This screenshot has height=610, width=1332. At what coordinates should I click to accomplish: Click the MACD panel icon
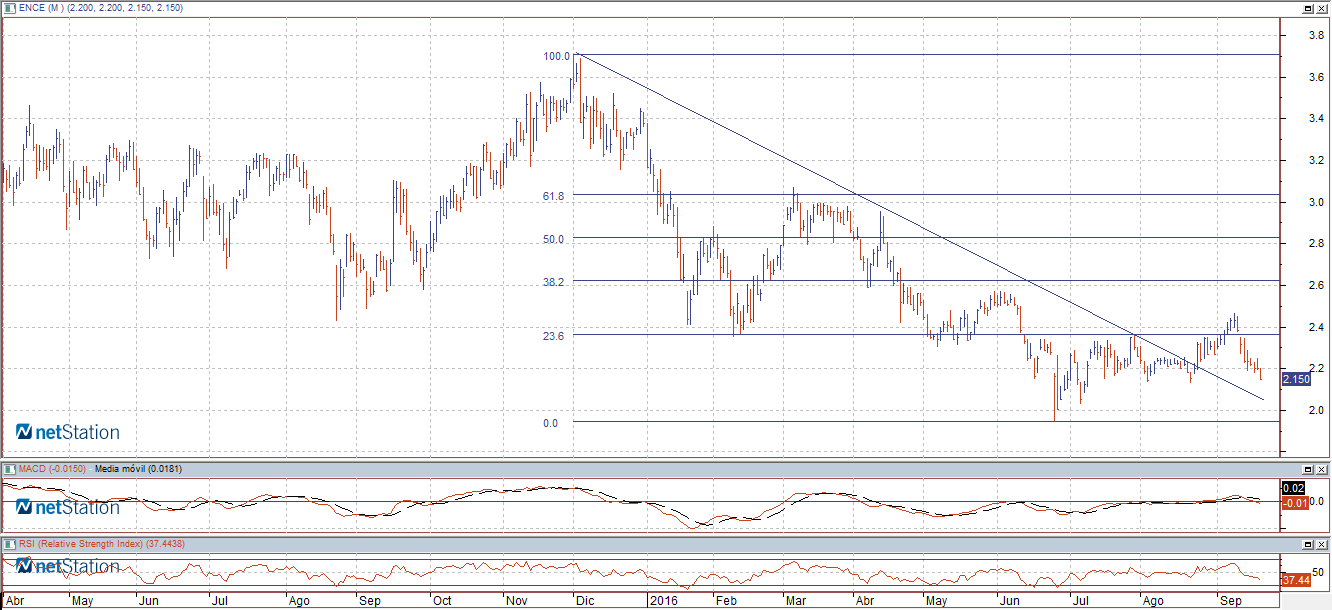pyautogui.click(x=9, y=468)
